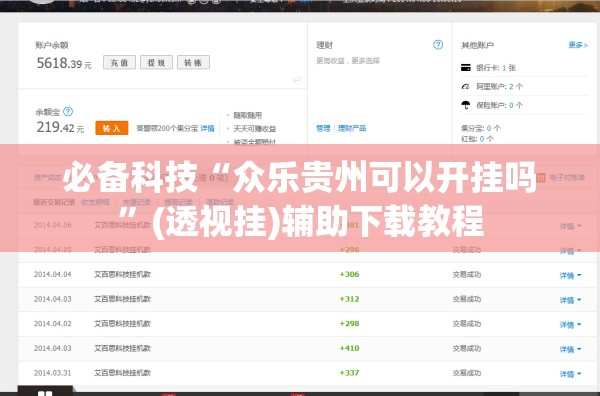
Task: Click the amount +410
Action: pyautogui.click(x=349, y=348)
